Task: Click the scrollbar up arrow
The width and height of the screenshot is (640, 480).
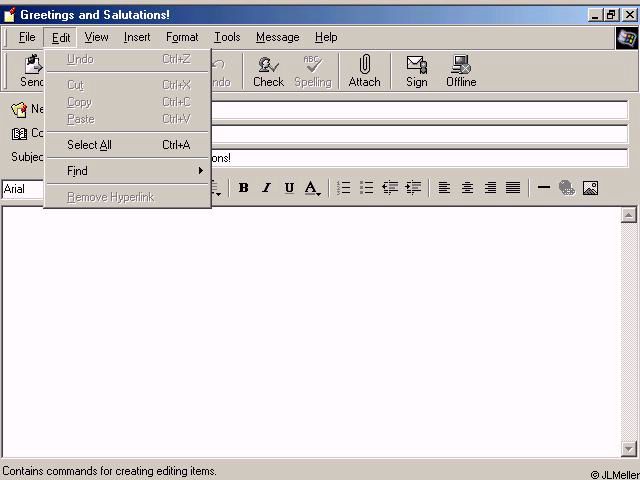Action: pos(629,215)
